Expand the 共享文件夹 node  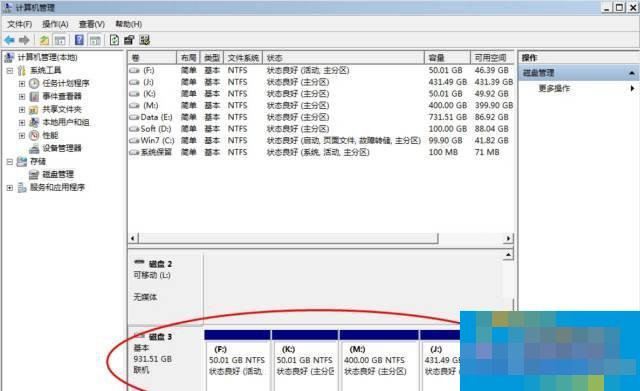(x=22, y=109)
